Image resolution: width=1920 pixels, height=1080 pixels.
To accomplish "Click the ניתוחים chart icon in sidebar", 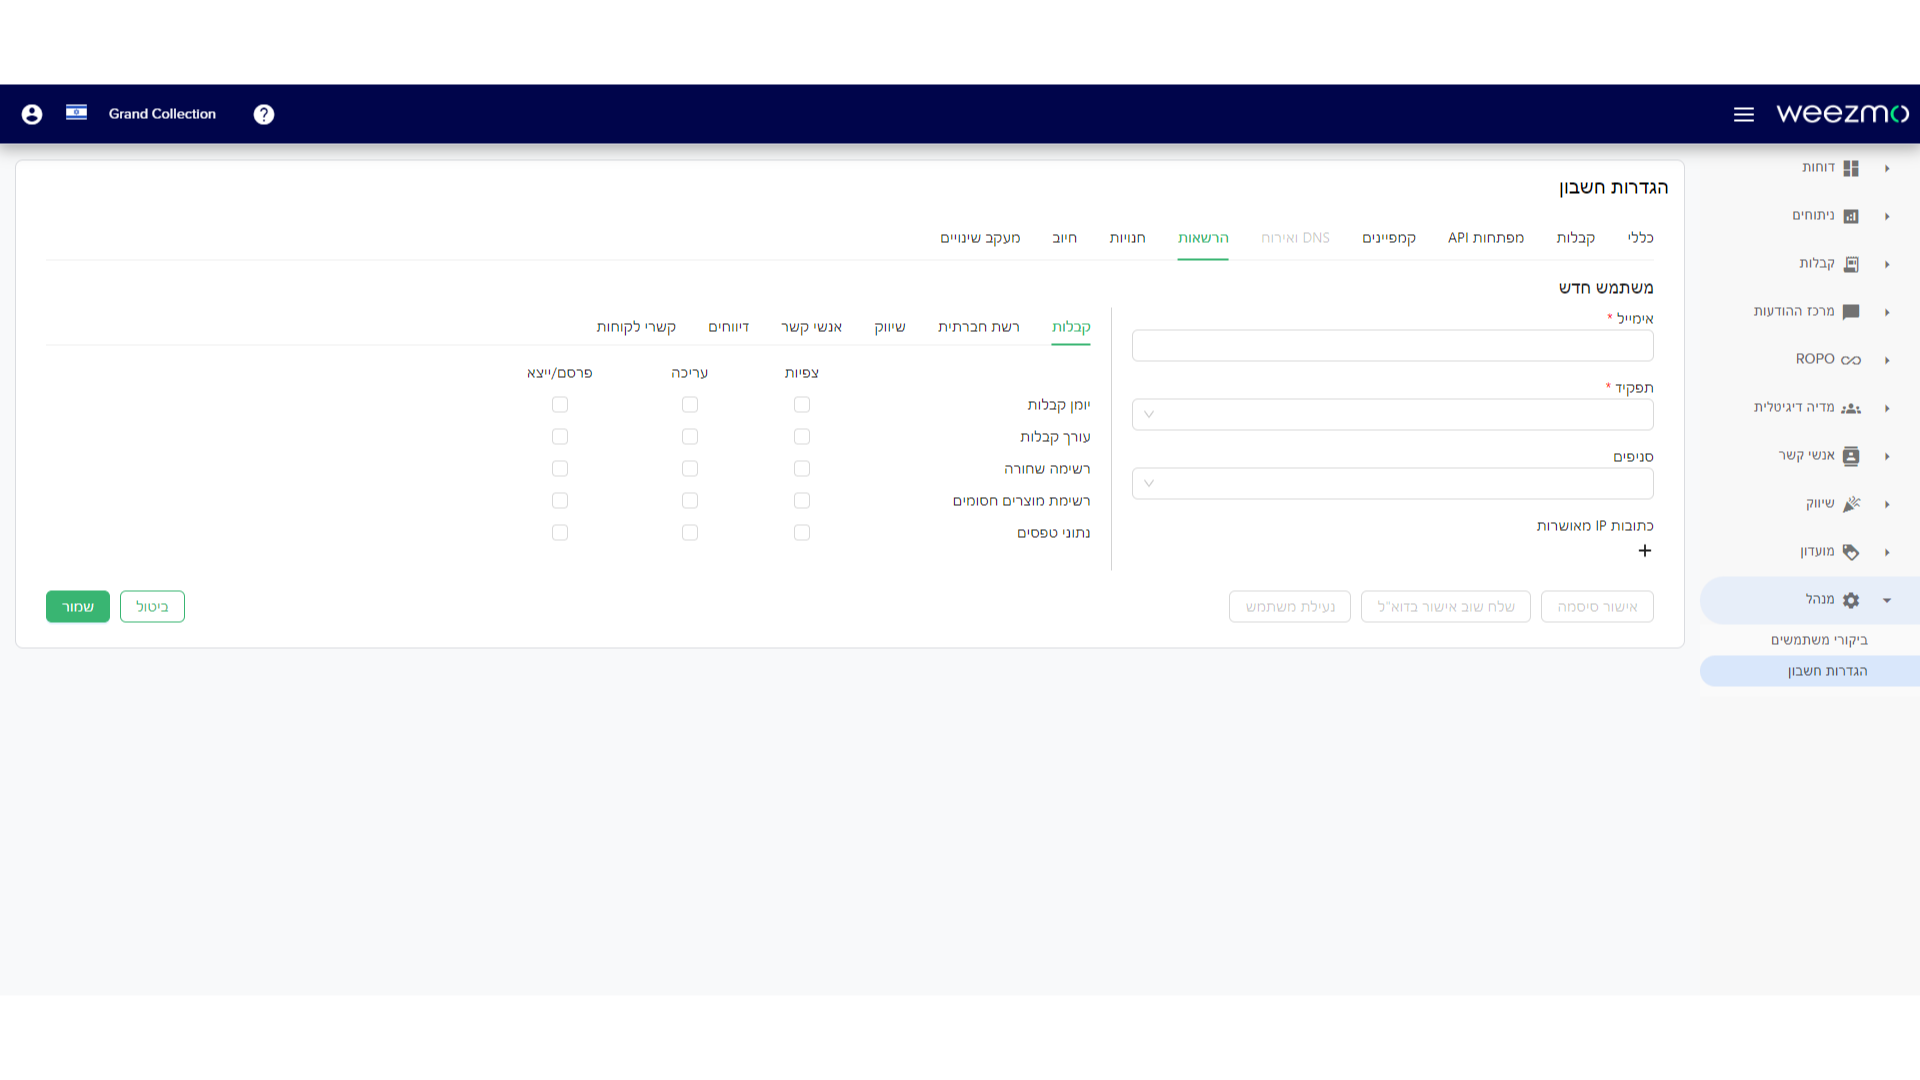I will (x=1851, y=216).
